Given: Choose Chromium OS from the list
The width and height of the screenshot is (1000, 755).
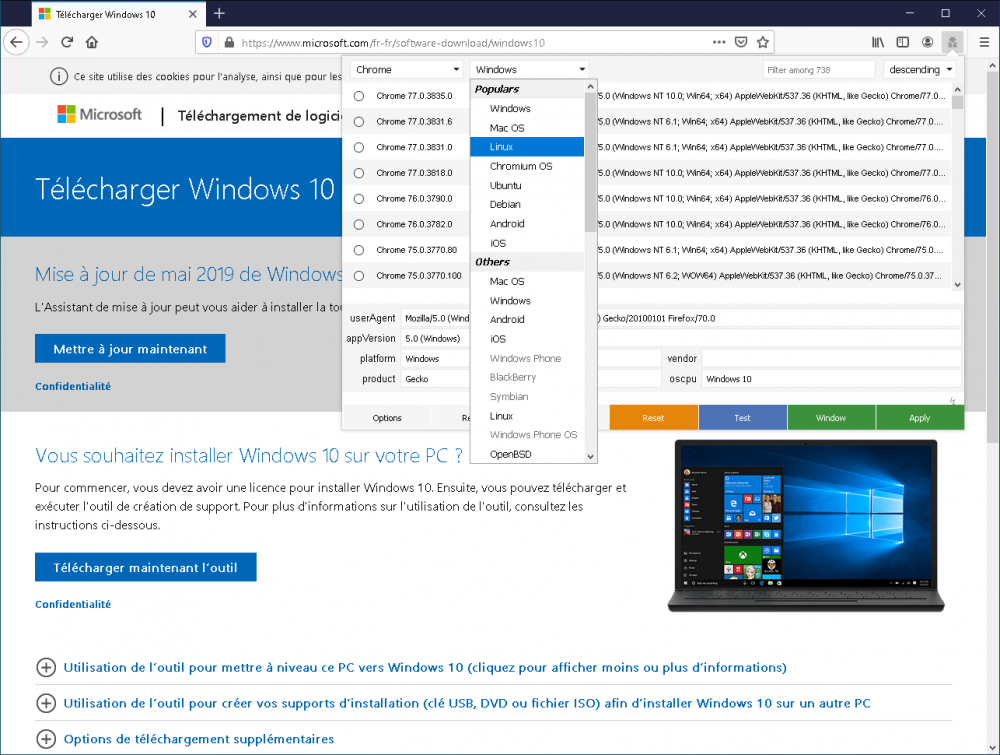Looking at the screenshot, I should (x=527, y=166).
